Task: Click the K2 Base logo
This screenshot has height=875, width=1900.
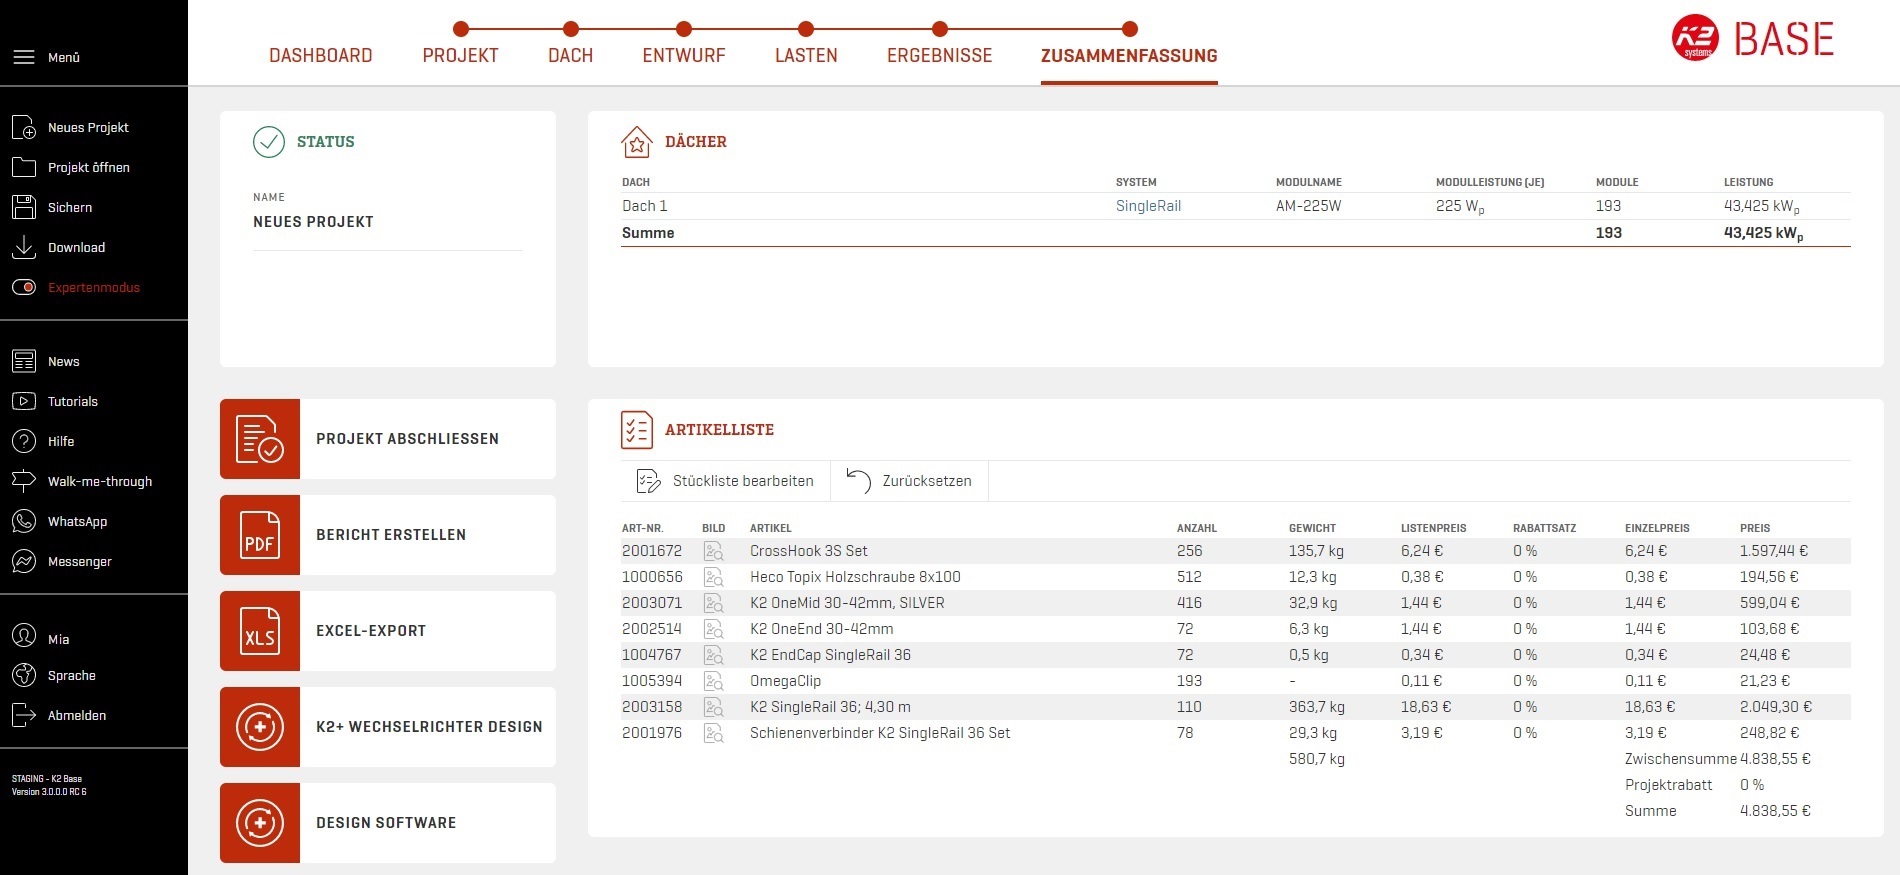Action: (1753, 39)
